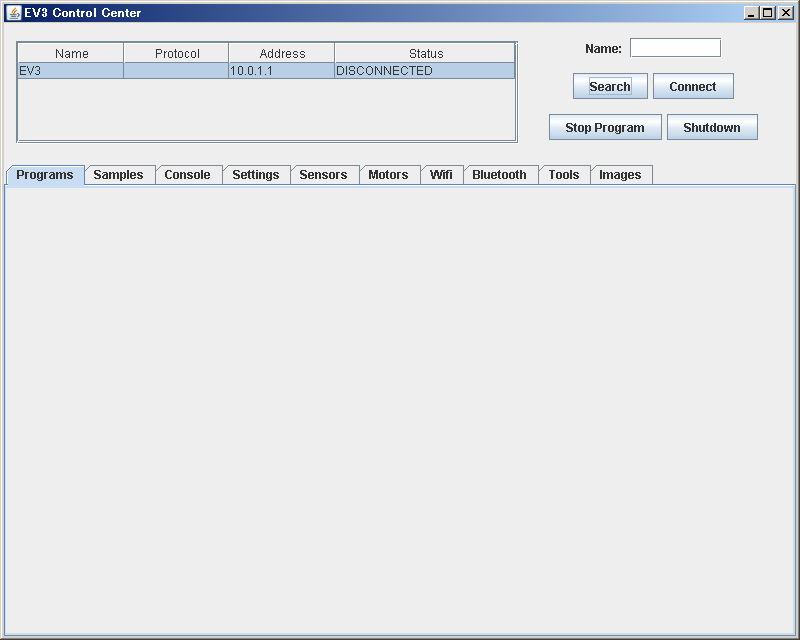800x640 pixels.
Task: Click the empty Protocol cell of EV3 row
Action: (176, 70)
